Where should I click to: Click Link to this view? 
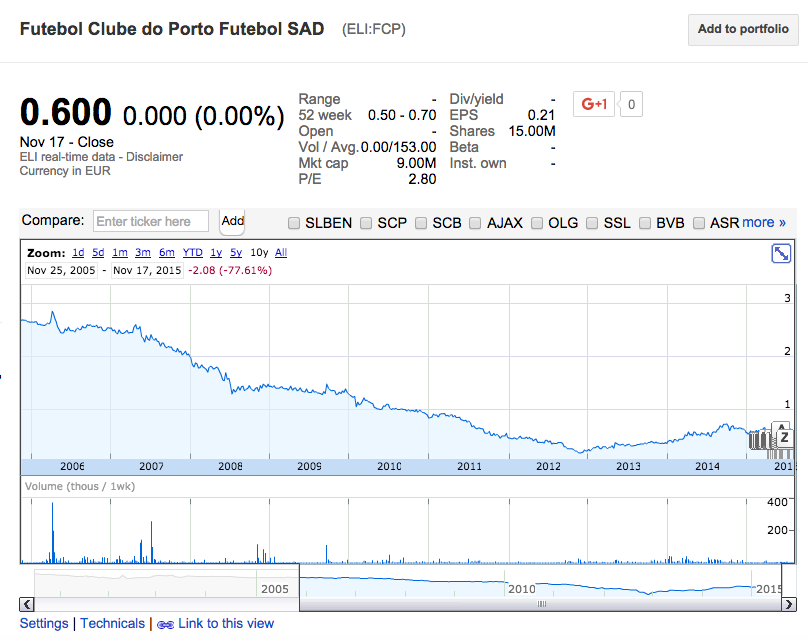[x=226, y=623]
